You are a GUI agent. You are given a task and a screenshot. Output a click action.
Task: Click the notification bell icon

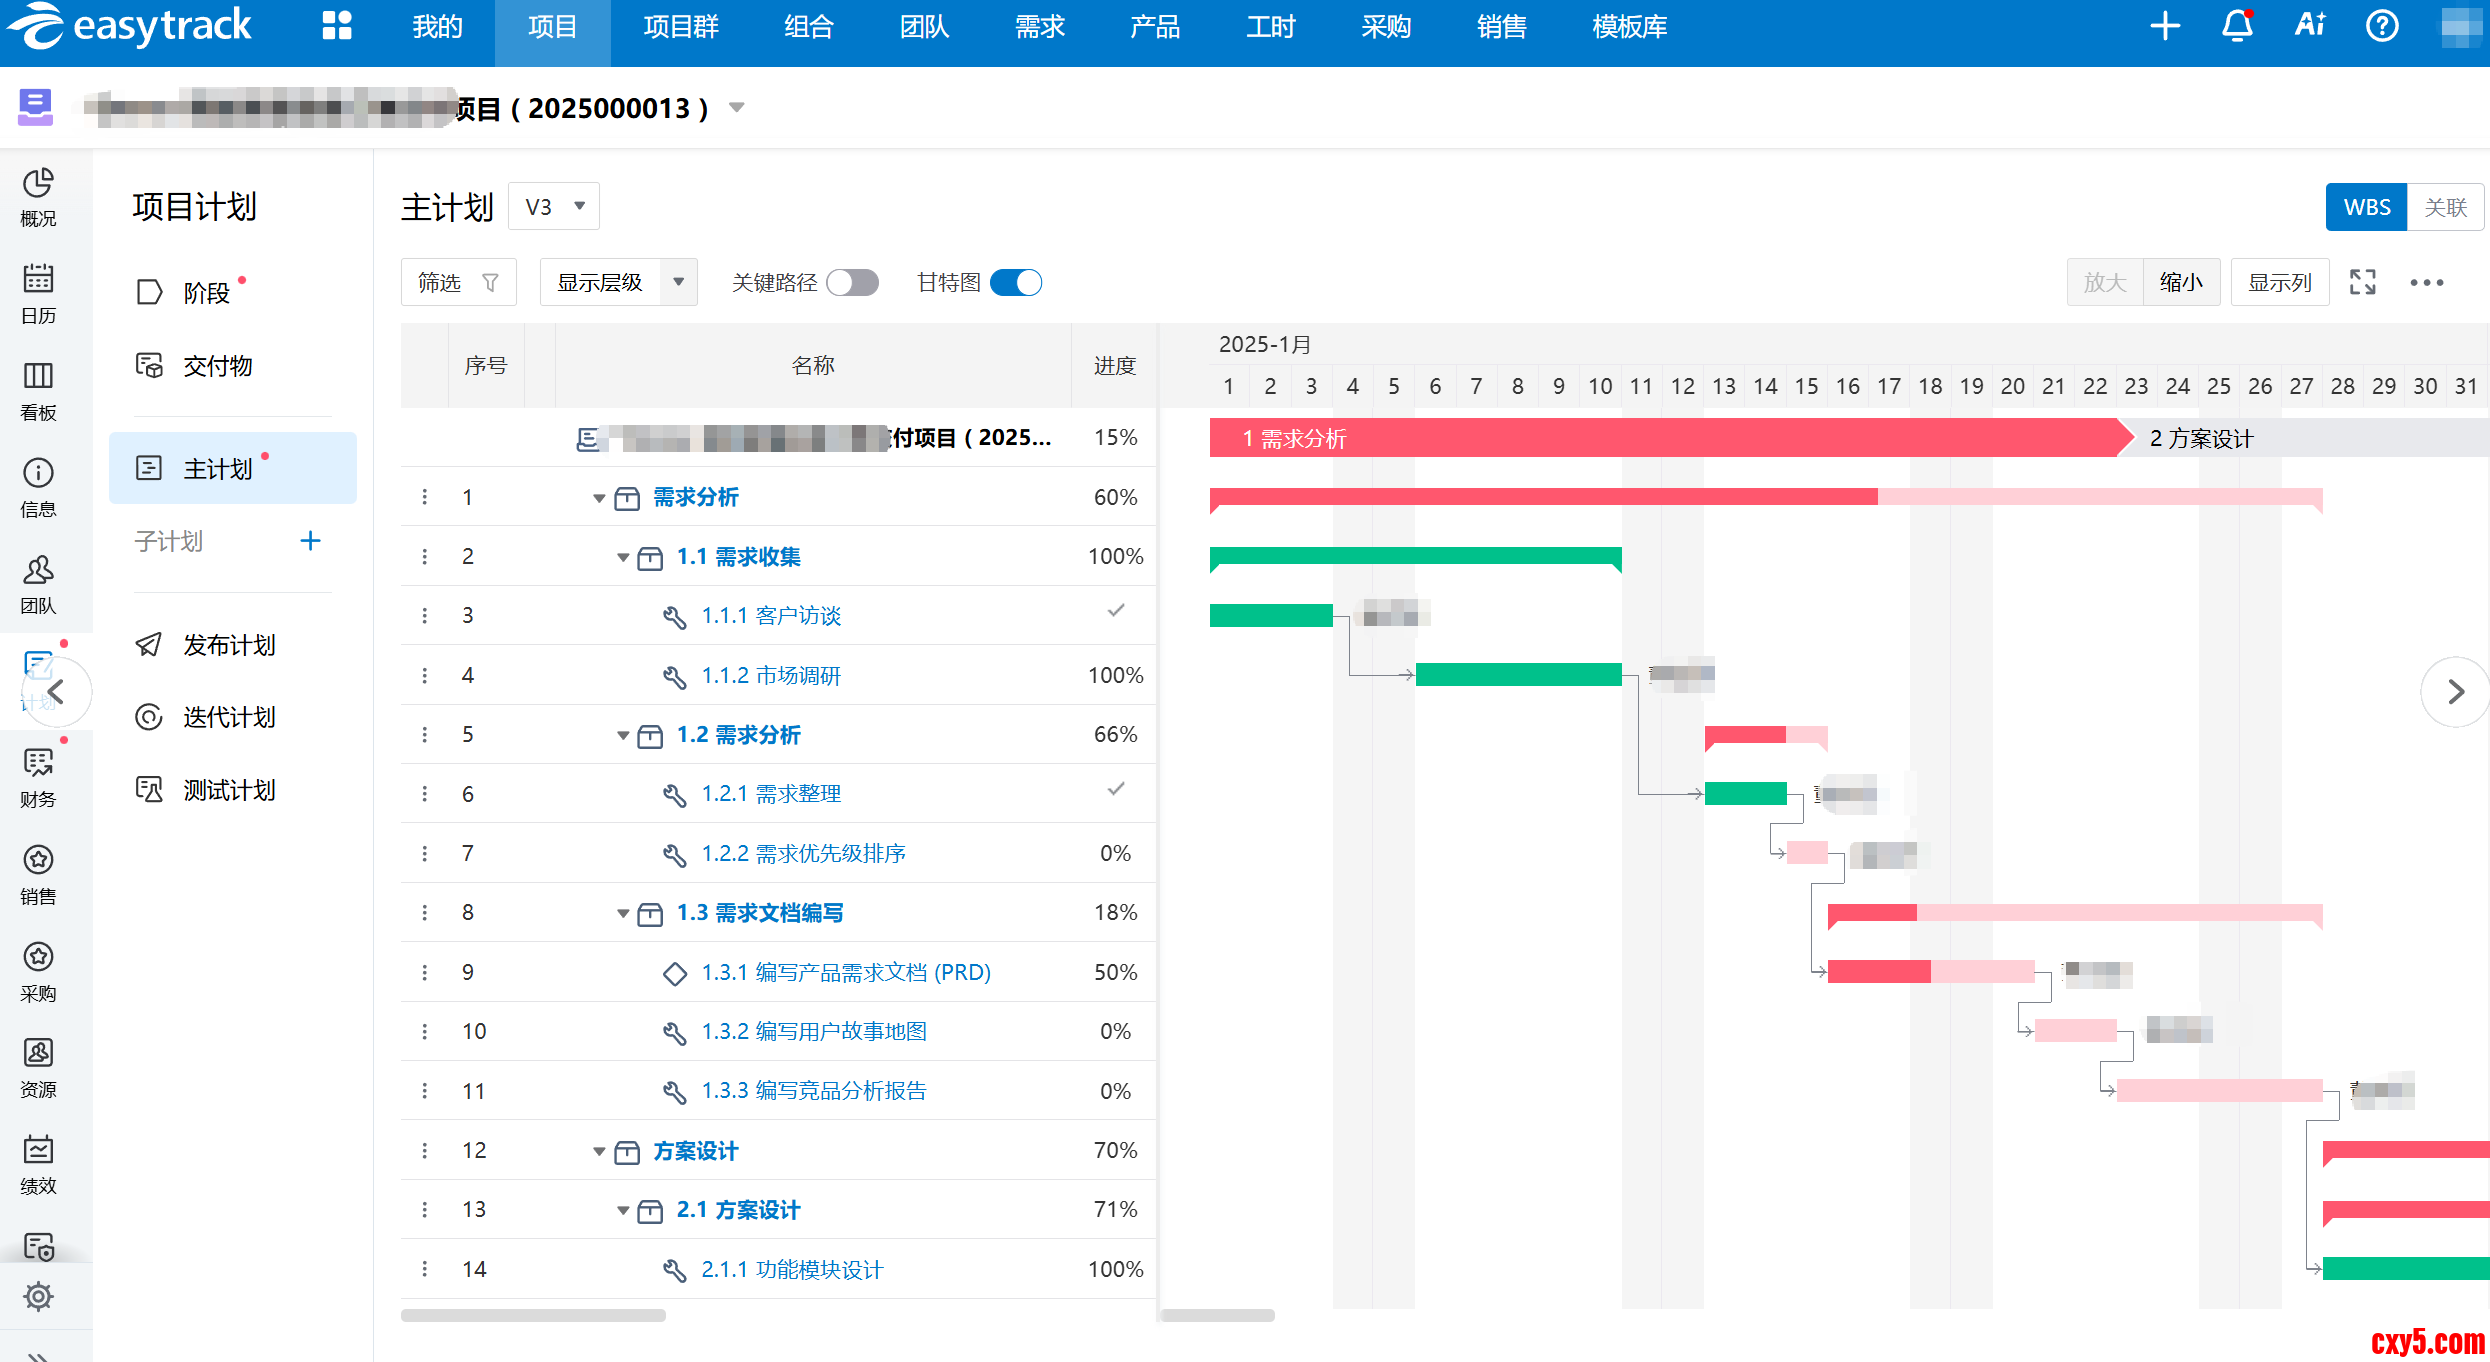pos(2237,26)
